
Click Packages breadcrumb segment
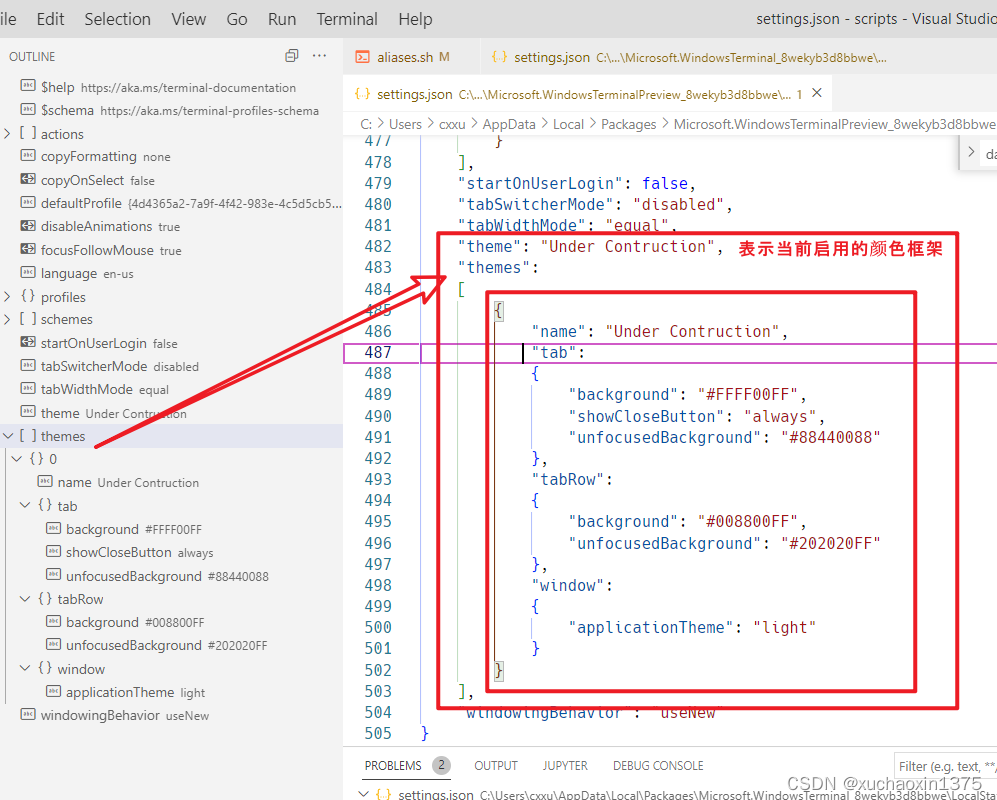628,124
